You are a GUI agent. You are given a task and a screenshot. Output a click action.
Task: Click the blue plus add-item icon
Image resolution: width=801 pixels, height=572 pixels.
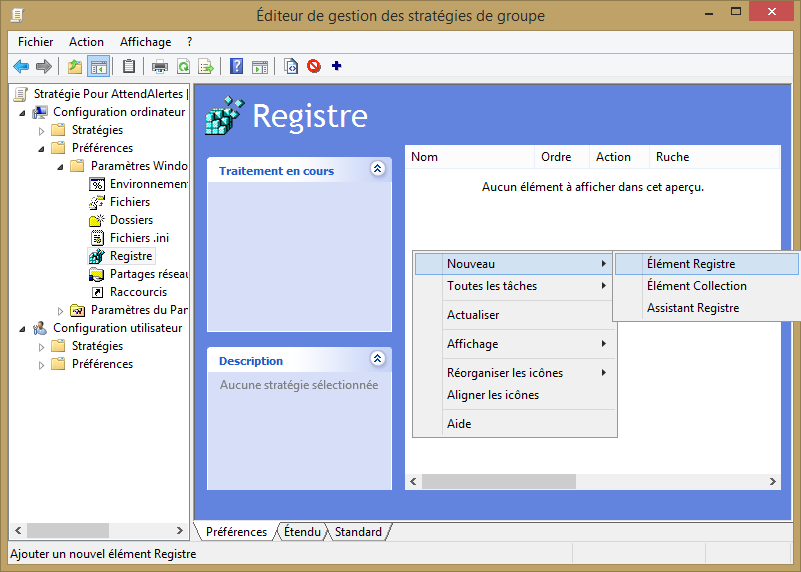tap(336, 67)
